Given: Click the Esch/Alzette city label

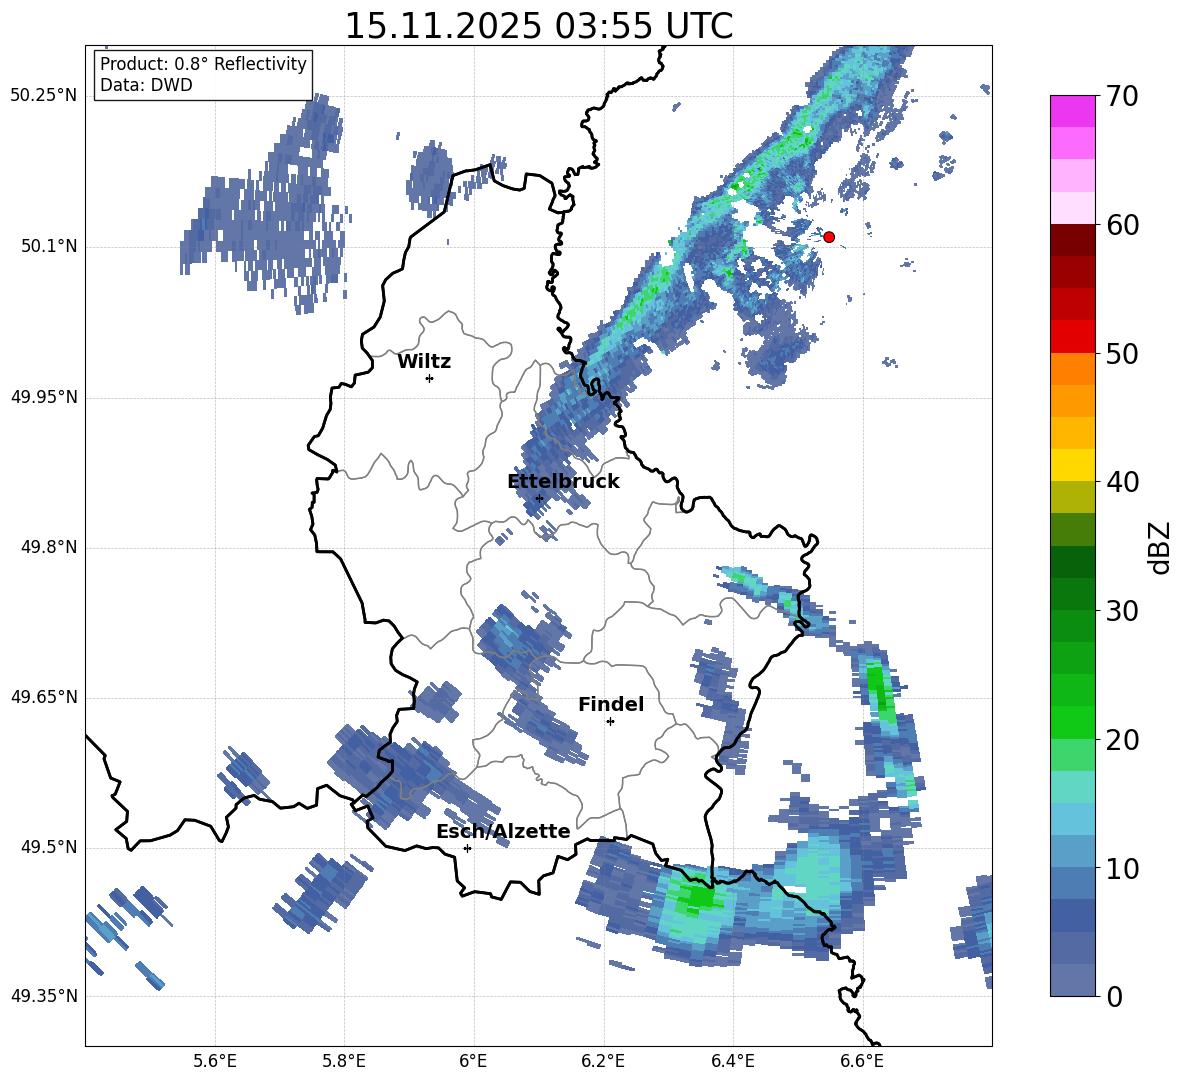Looking at the screenshot, I should [x=503, y=831].
